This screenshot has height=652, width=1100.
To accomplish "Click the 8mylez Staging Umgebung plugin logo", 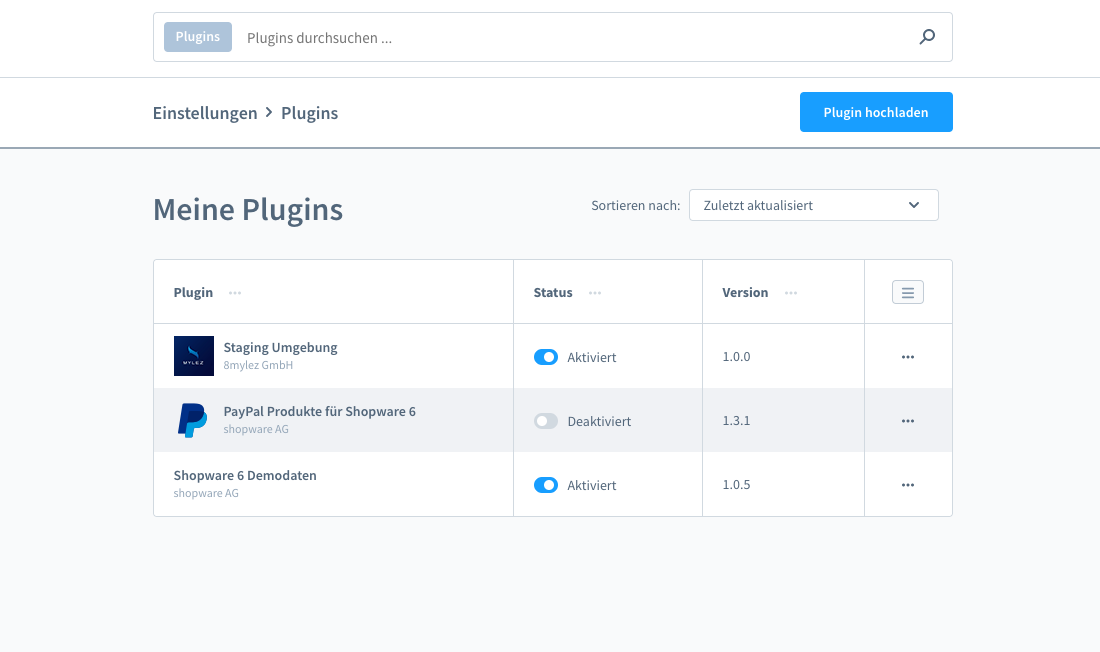I will (x=194, y=356).
